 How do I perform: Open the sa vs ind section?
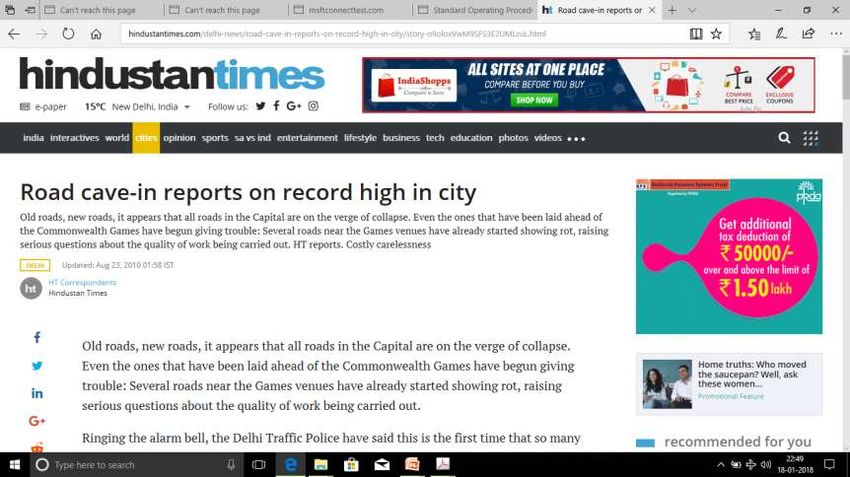click(253, 138)
